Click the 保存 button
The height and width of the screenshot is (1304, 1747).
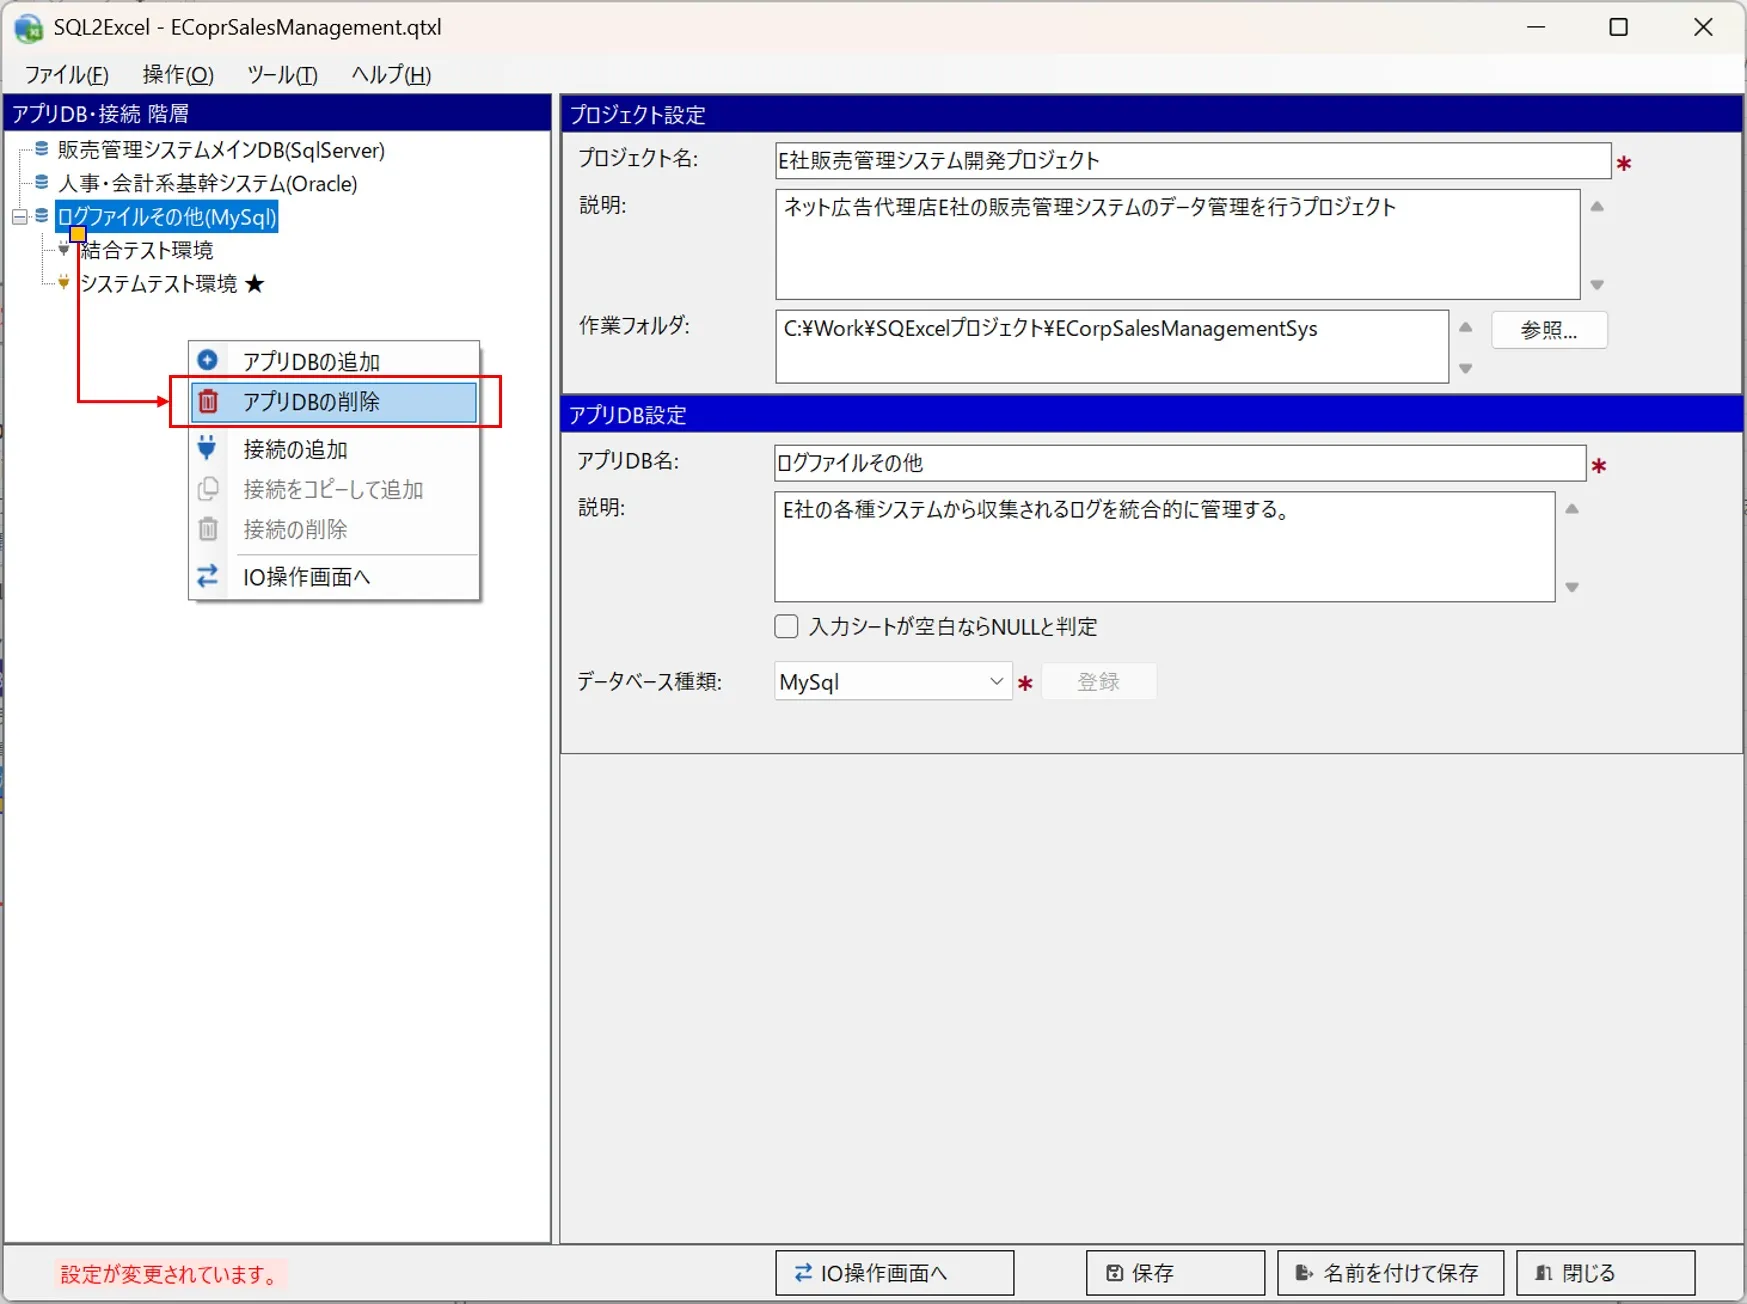1175,1273
